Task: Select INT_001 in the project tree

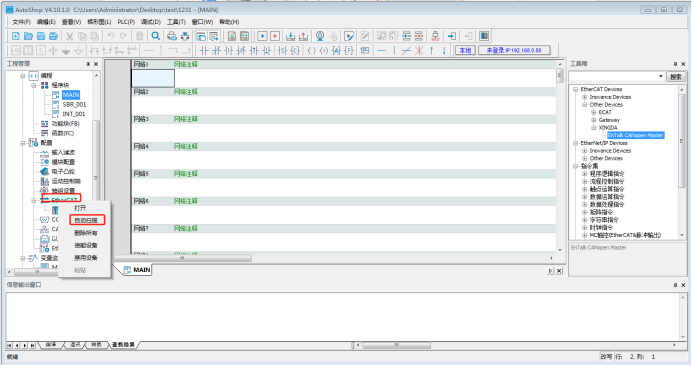Action: coord(74,114)
